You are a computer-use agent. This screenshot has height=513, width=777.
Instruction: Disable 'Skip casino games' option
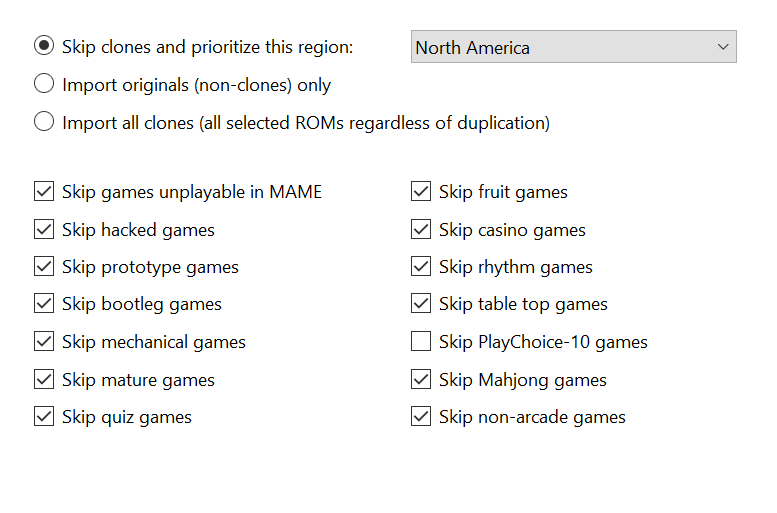pyautogui.click(x=421, y=230)
